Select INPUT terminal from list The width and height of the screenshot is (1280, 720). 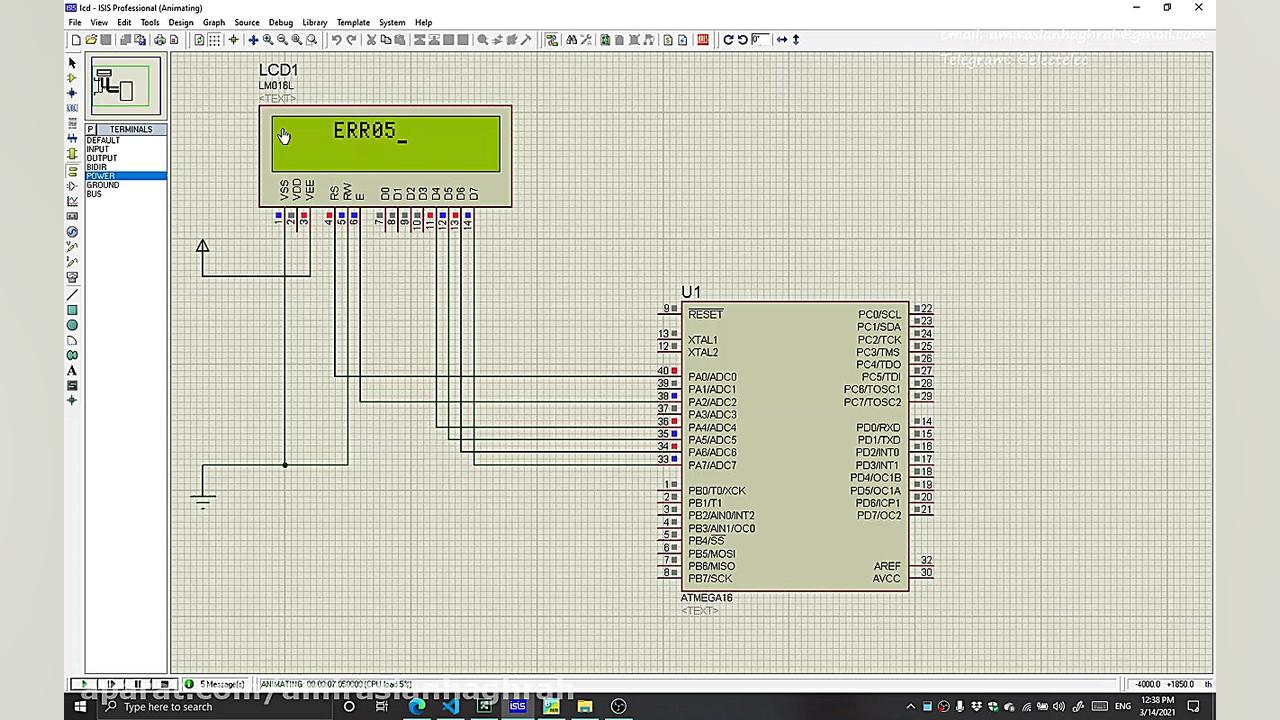coord(97,149)
